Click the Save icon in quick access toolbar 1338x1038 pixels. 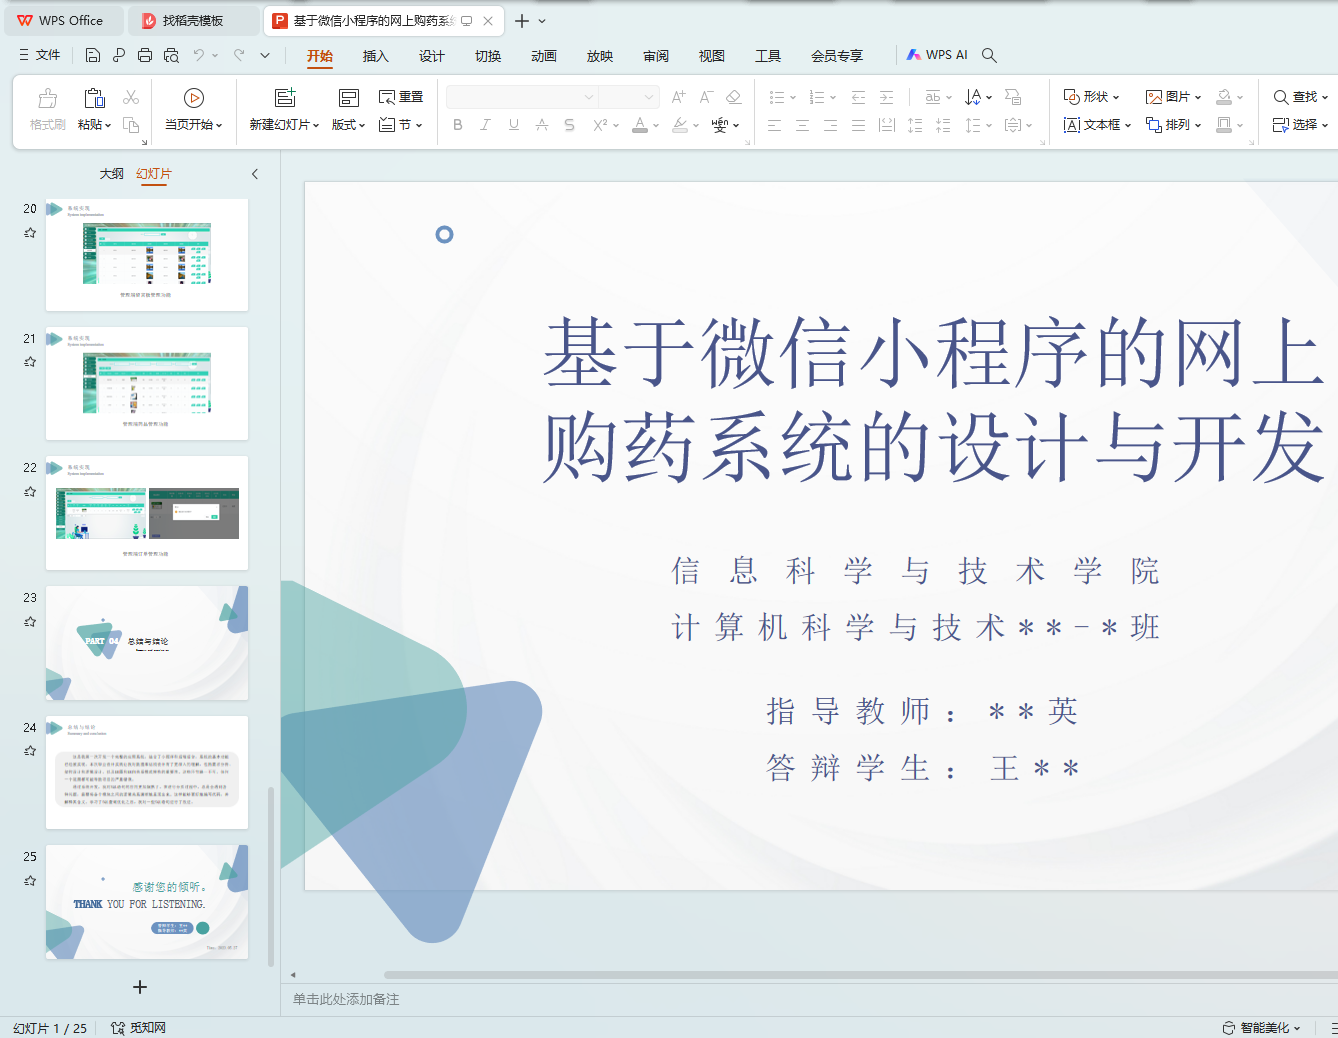click(93, 55)
